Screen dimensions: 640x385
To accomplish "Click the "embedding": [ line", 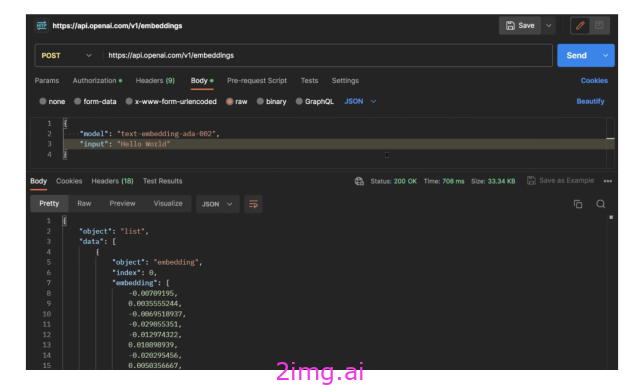I will [x=141, y=283].
